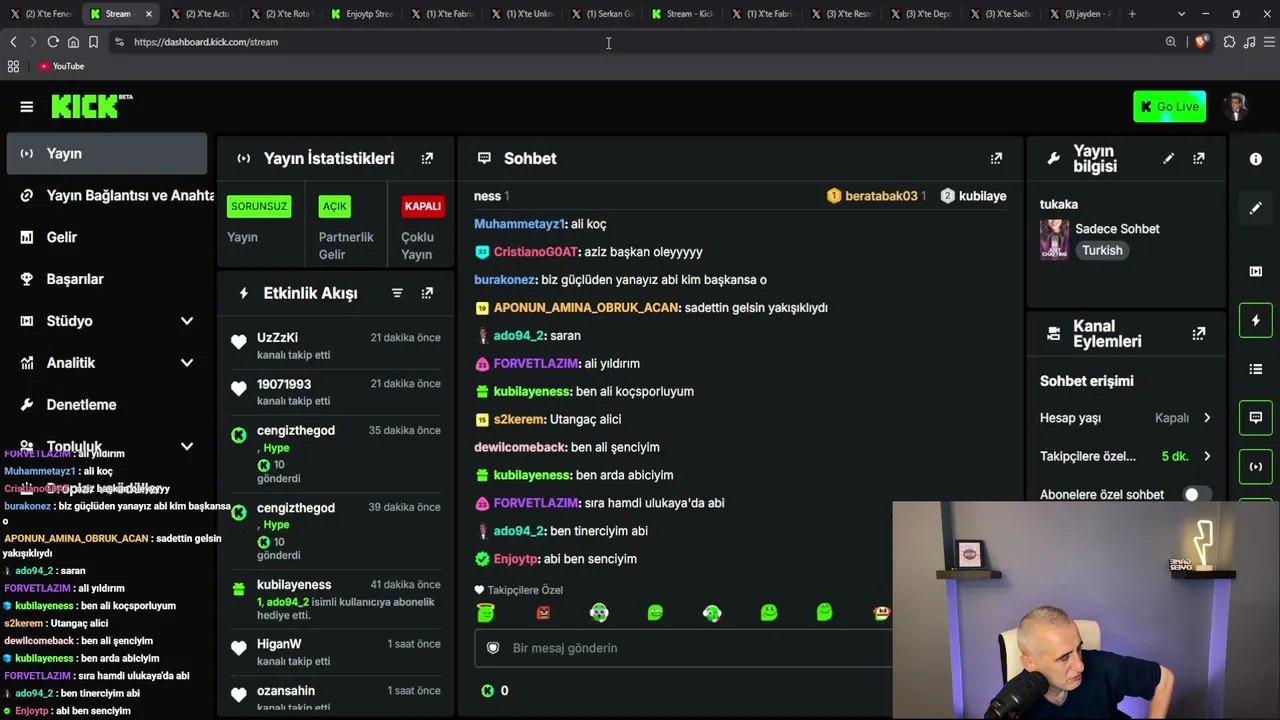Edit stream info with the pencil icon

1168,158
